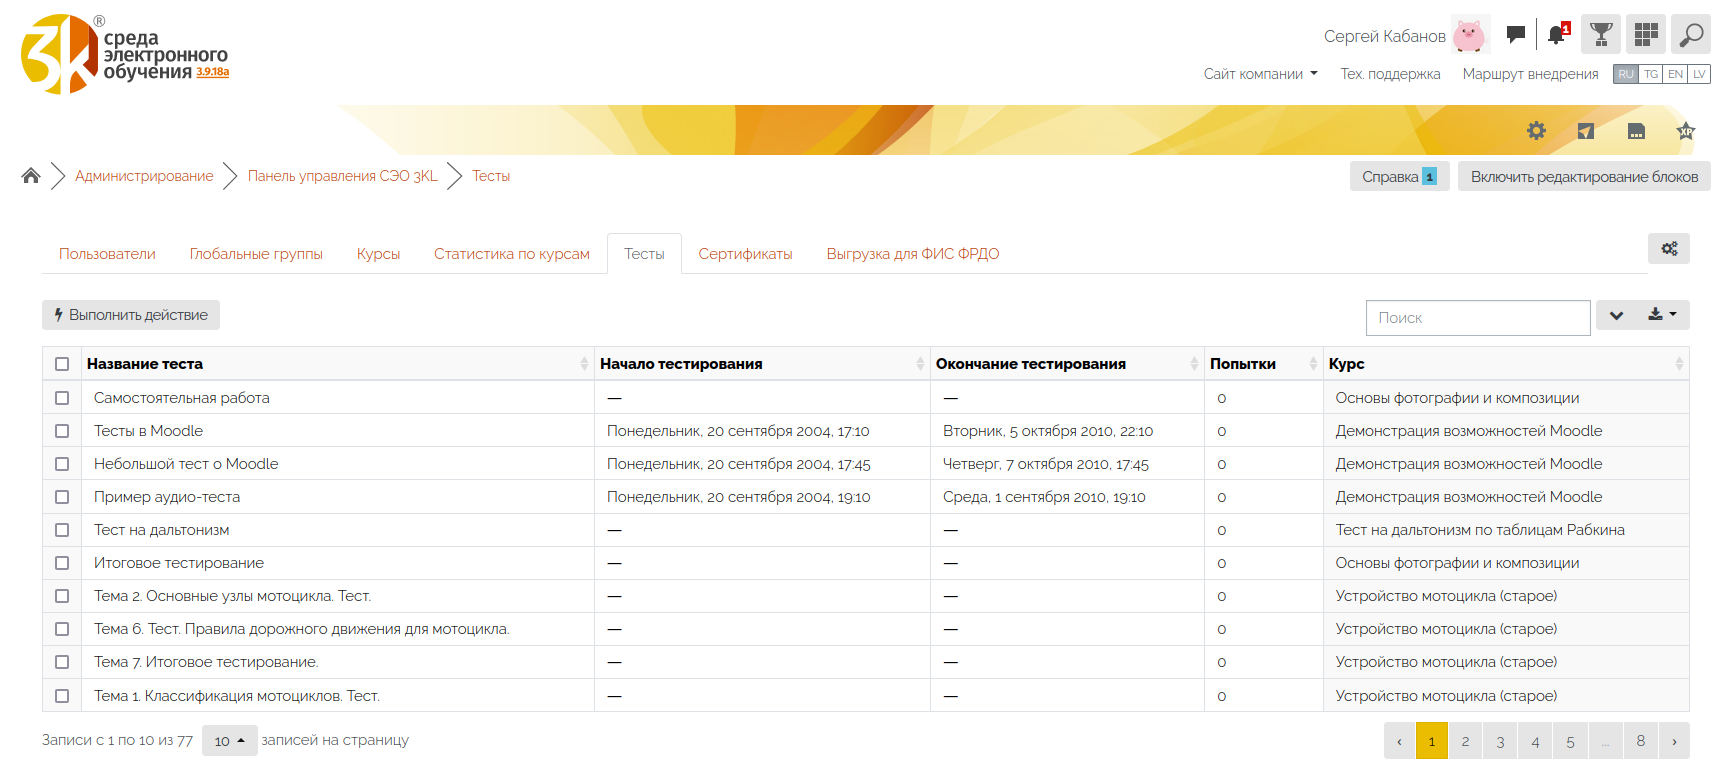Tick the checkbox for Тесты в Moodle
1721x780 pixels.
pyautogui.click(x=62, y=431)
